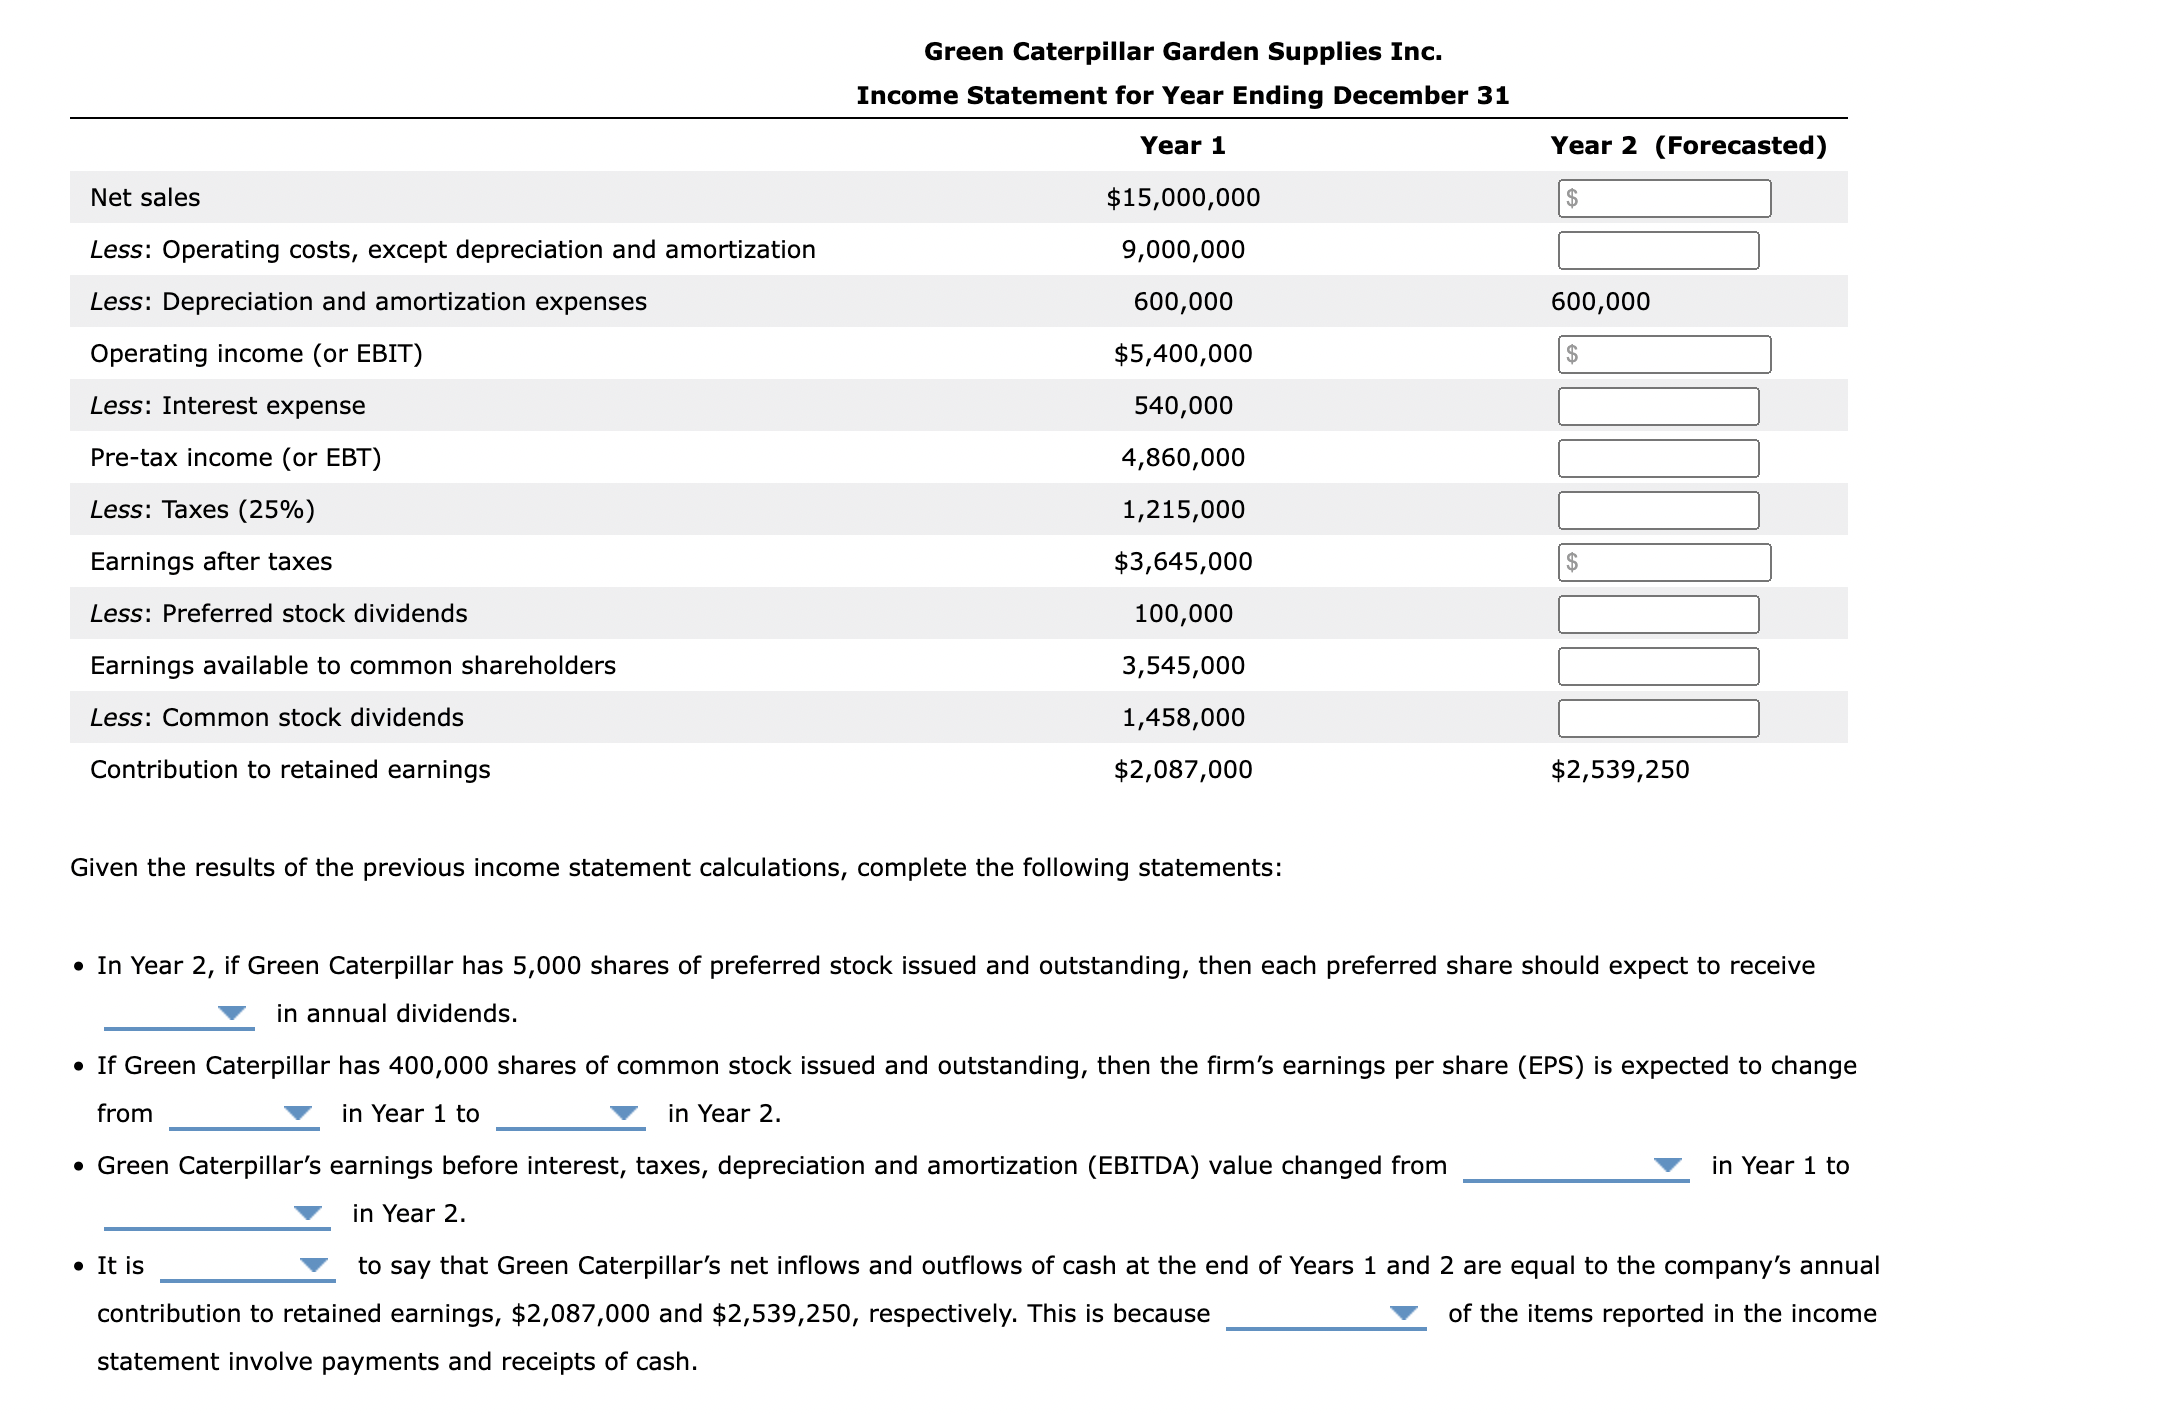Open the 'It is' correctness dropdown
2158x1414 pixels.
click(x=247, y=1266)
